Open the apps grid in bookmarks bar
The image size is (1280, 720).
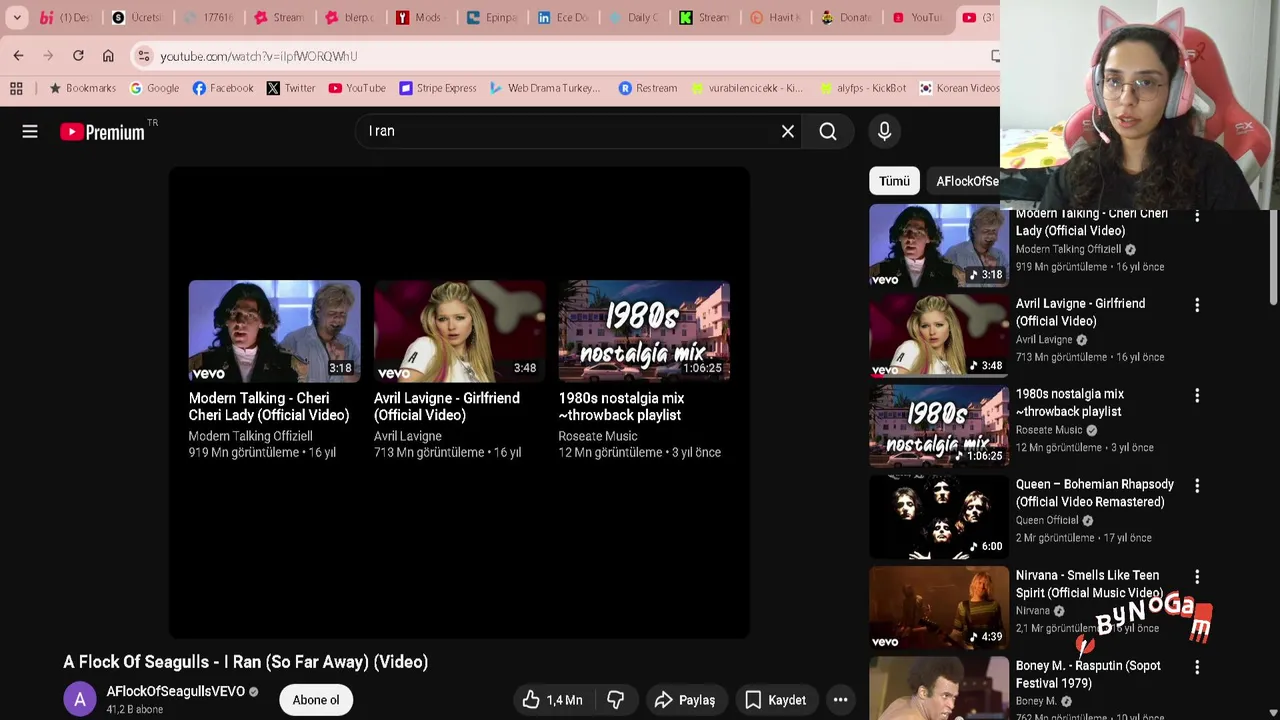click(16, 88)
